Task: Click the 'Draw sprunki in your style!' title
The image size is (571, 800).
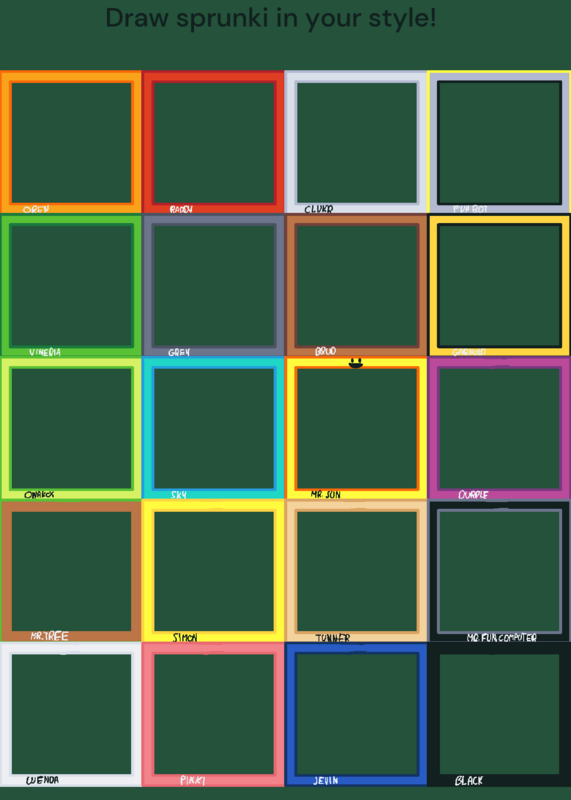Action: coord(271,18)
